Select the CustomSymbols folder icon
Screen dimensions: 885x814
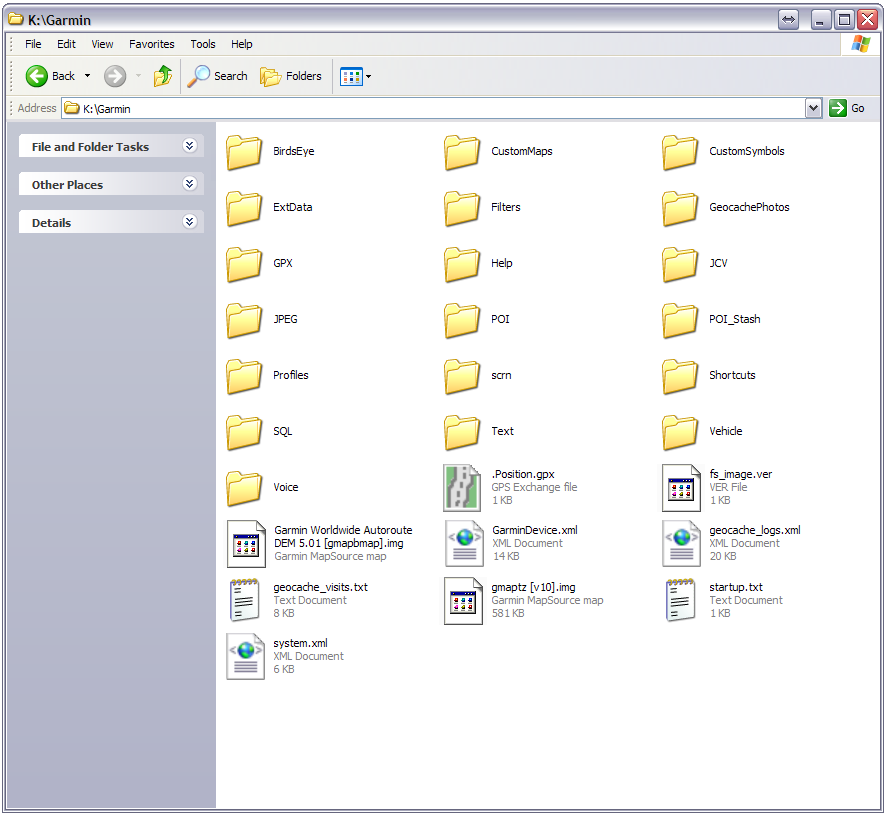tap(680, 152)
